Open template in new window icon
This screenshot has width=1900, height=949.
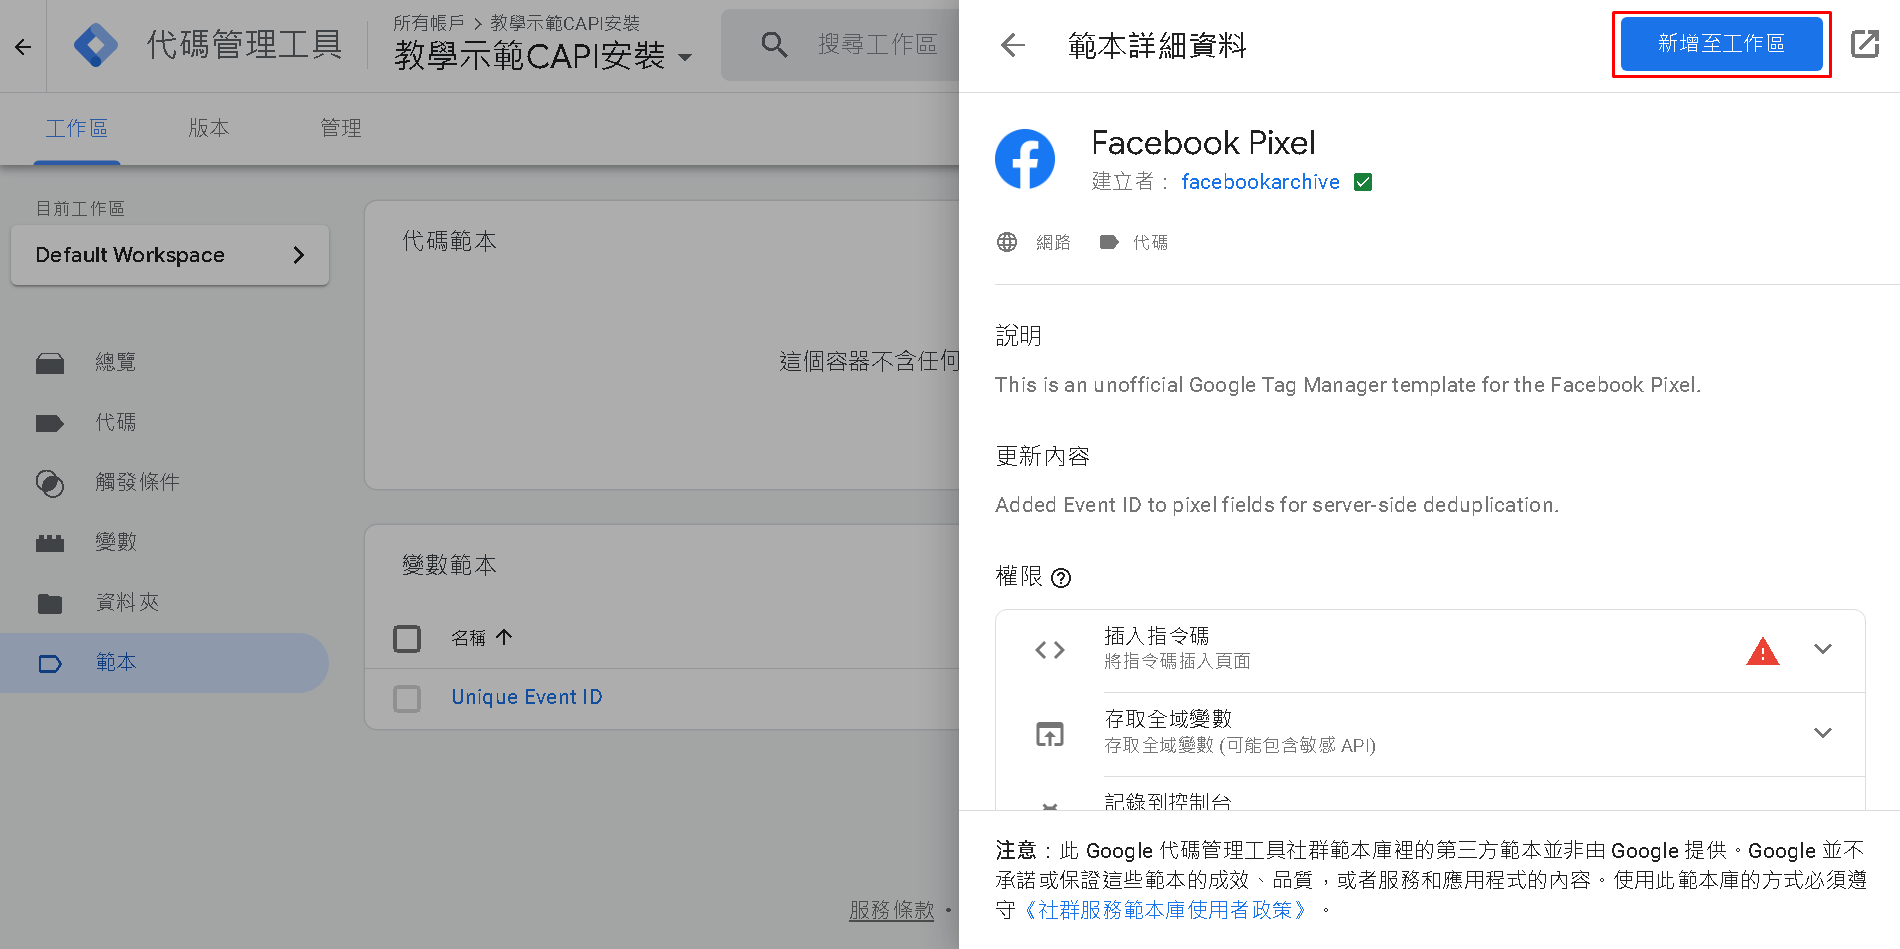point(1865,44)
